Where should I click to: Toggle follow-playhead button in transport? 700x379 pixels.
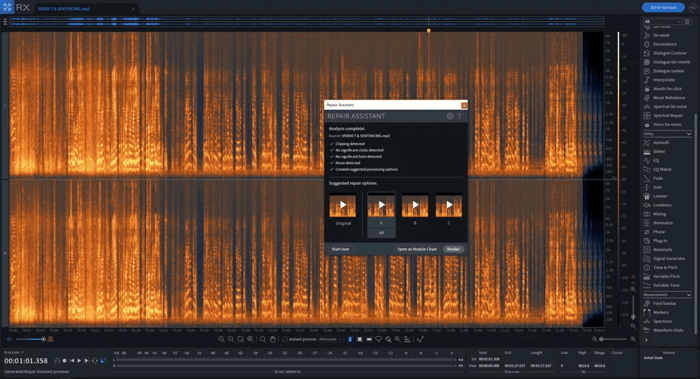(103, 361)
